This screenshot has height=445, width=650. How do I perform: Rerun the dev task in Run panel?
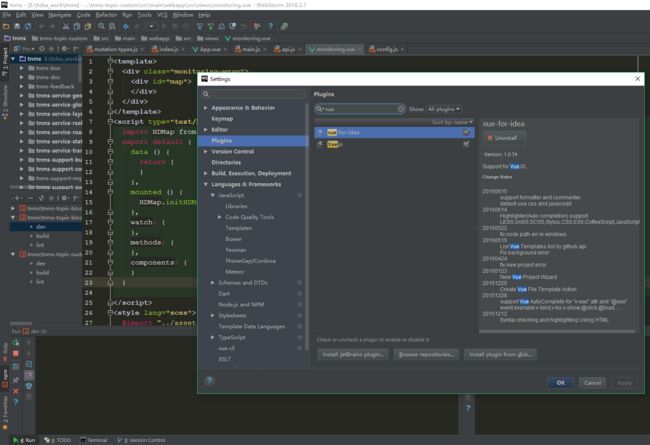click(x=16, y=343)
